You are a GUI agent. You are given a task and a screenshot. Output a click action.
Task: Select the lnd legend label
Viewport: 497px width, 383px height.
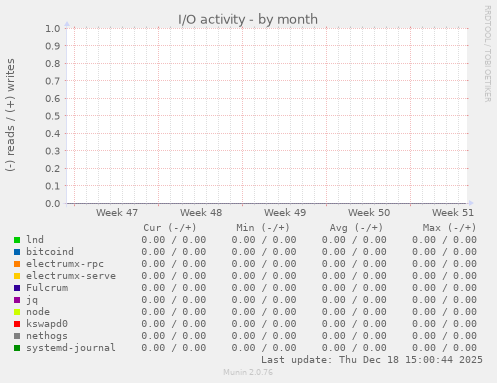tap(35, 239)
